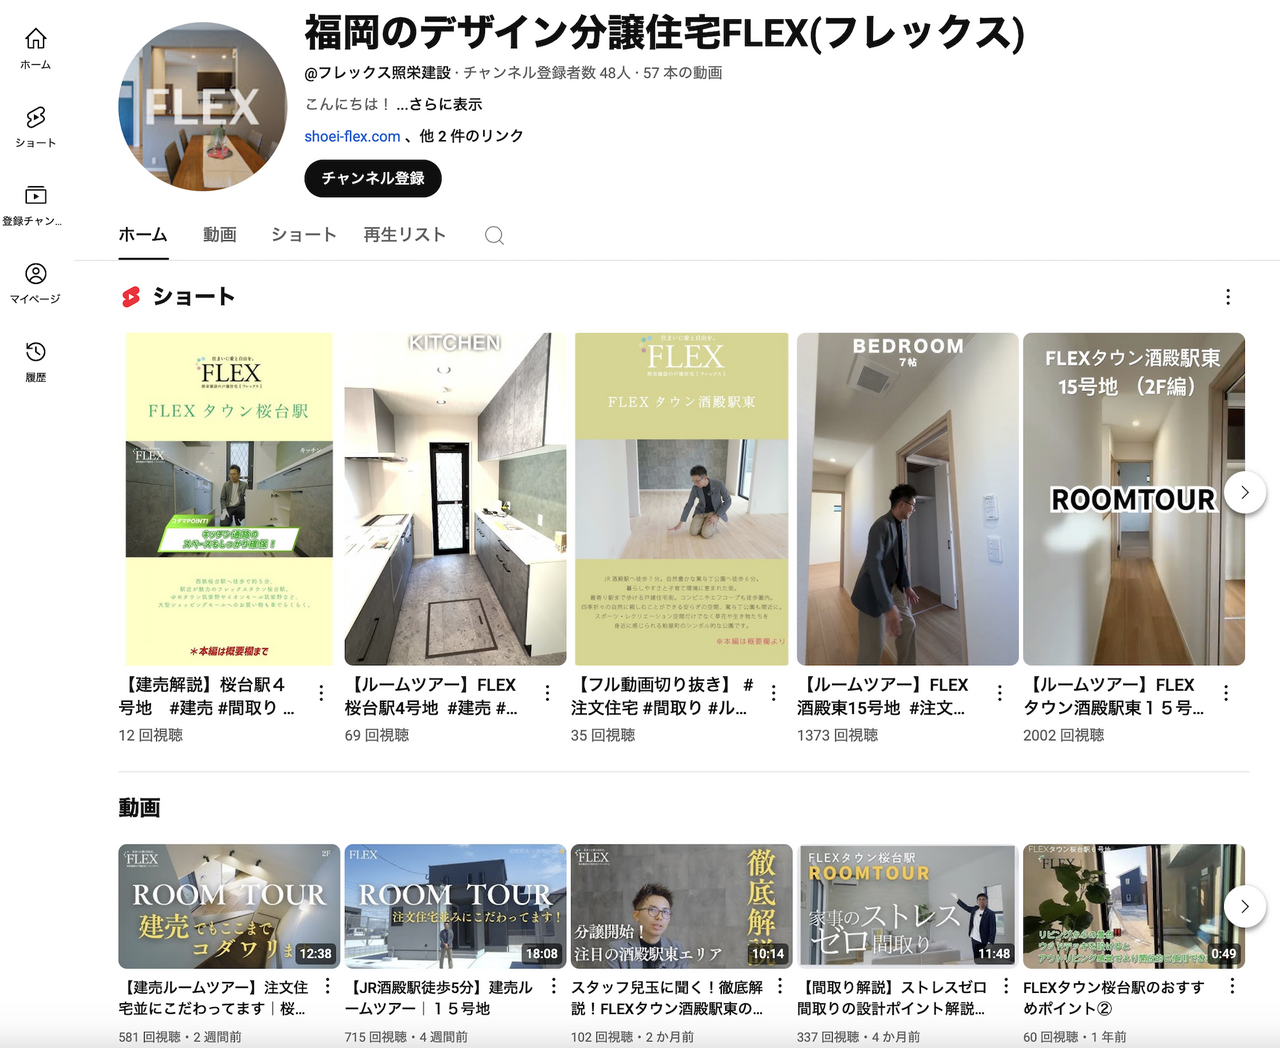Click 581 回視聴・2 週間前 metadata
The image size is (1280, 1048).
pos(180,1037)
